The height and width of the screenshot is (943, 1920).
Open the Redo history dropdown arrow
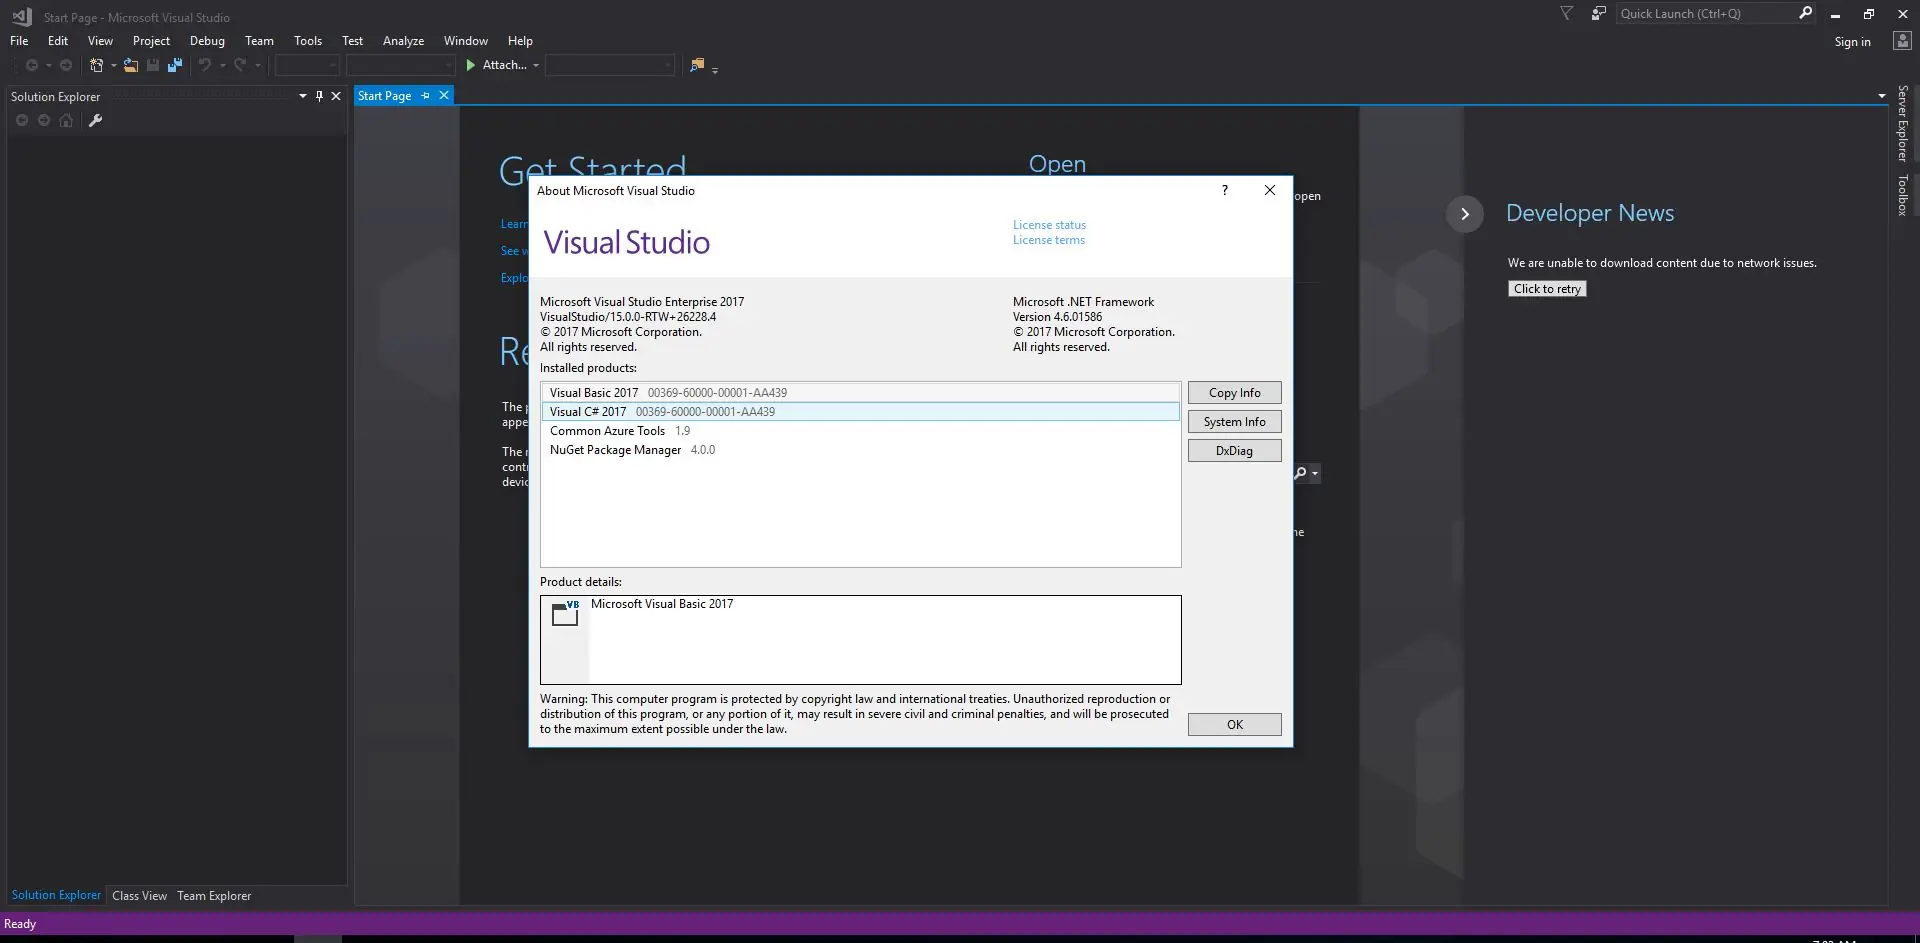coord(258,66)
